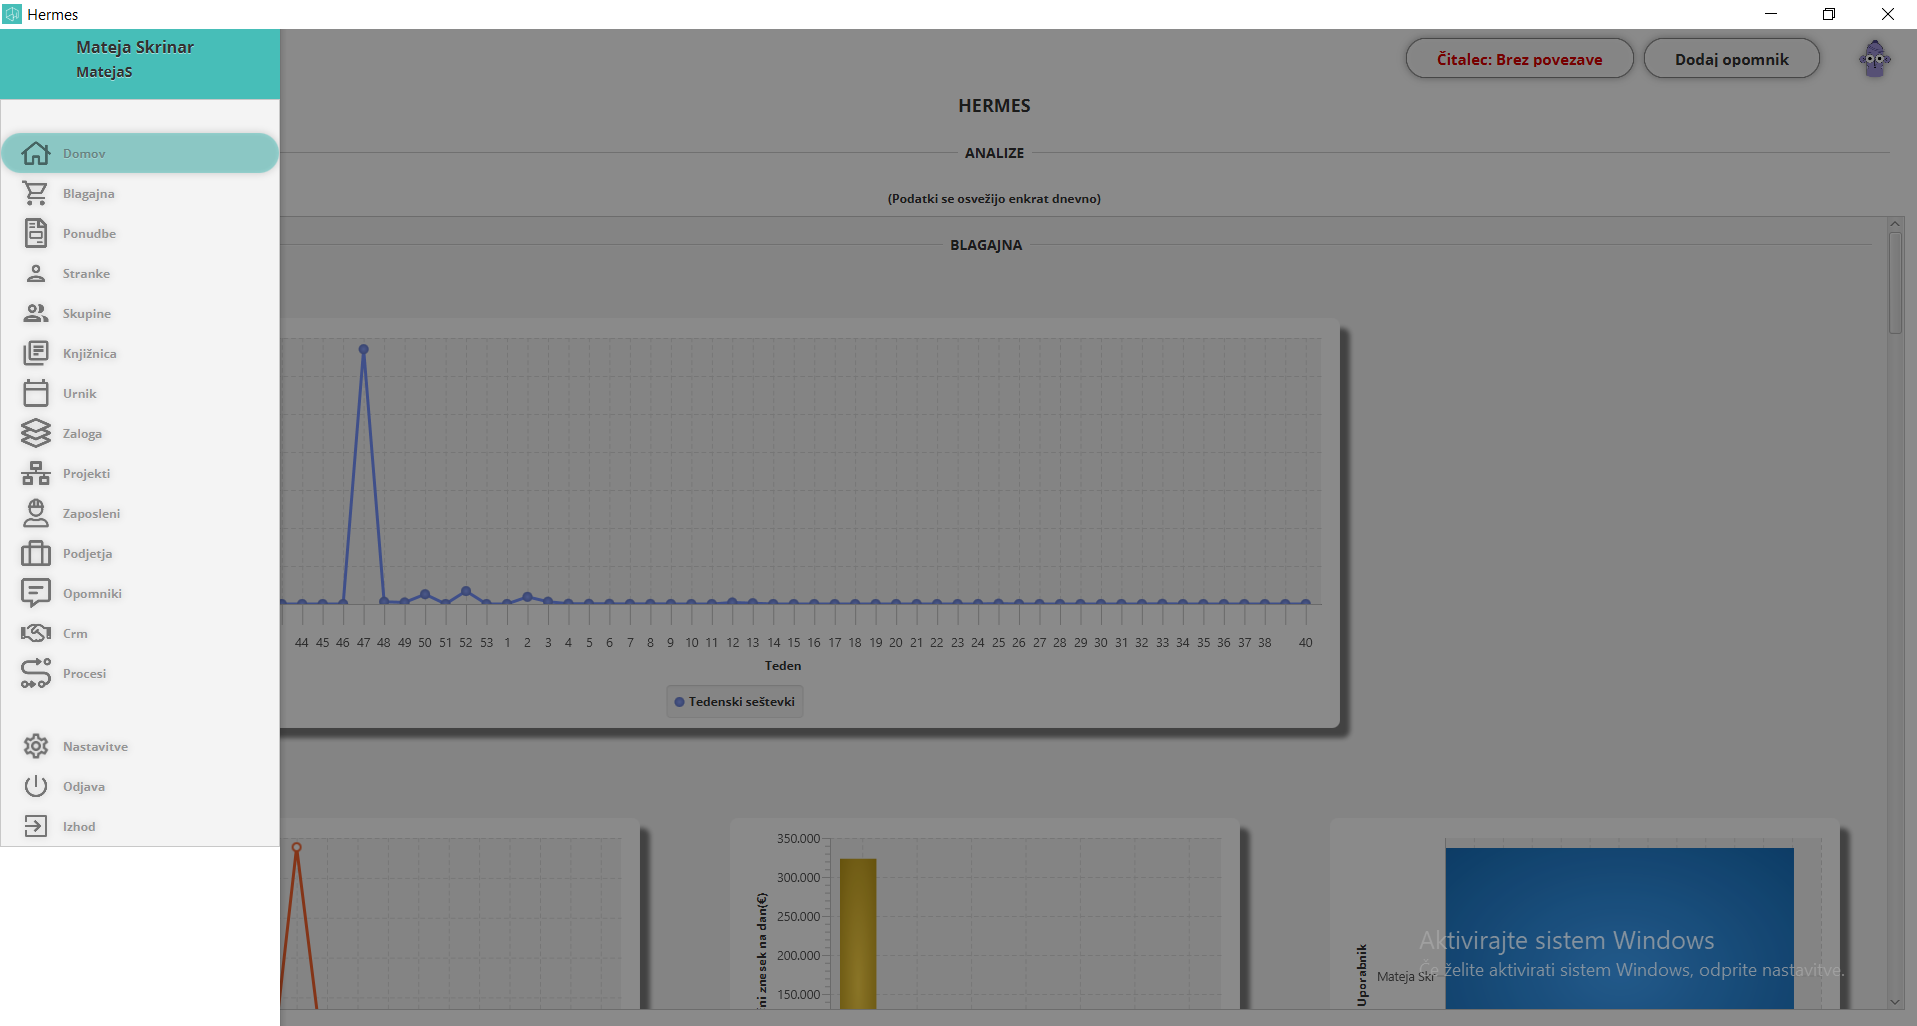Open Urnik menu label

point(80,393)
